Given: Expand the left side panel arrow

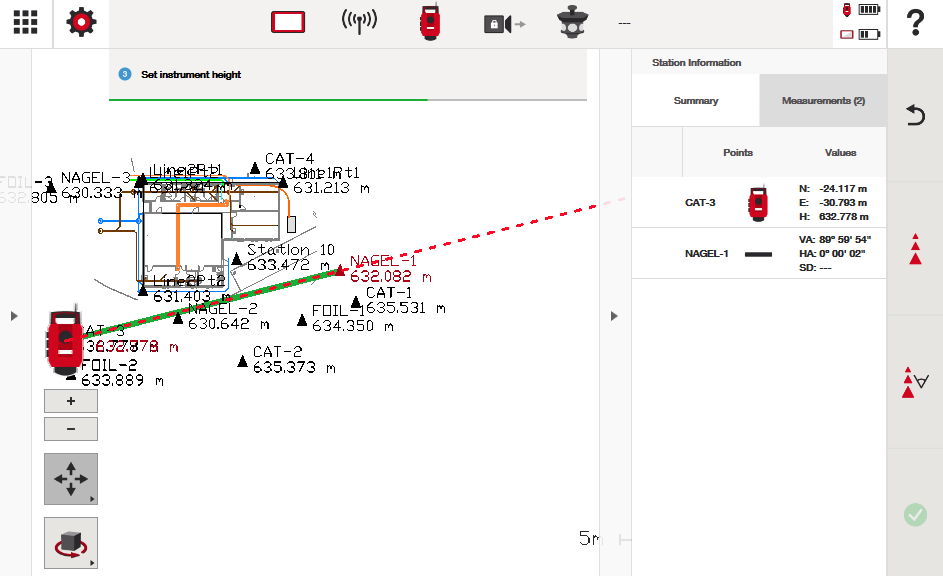Looking at the screenshot, I should pos(14,316).
